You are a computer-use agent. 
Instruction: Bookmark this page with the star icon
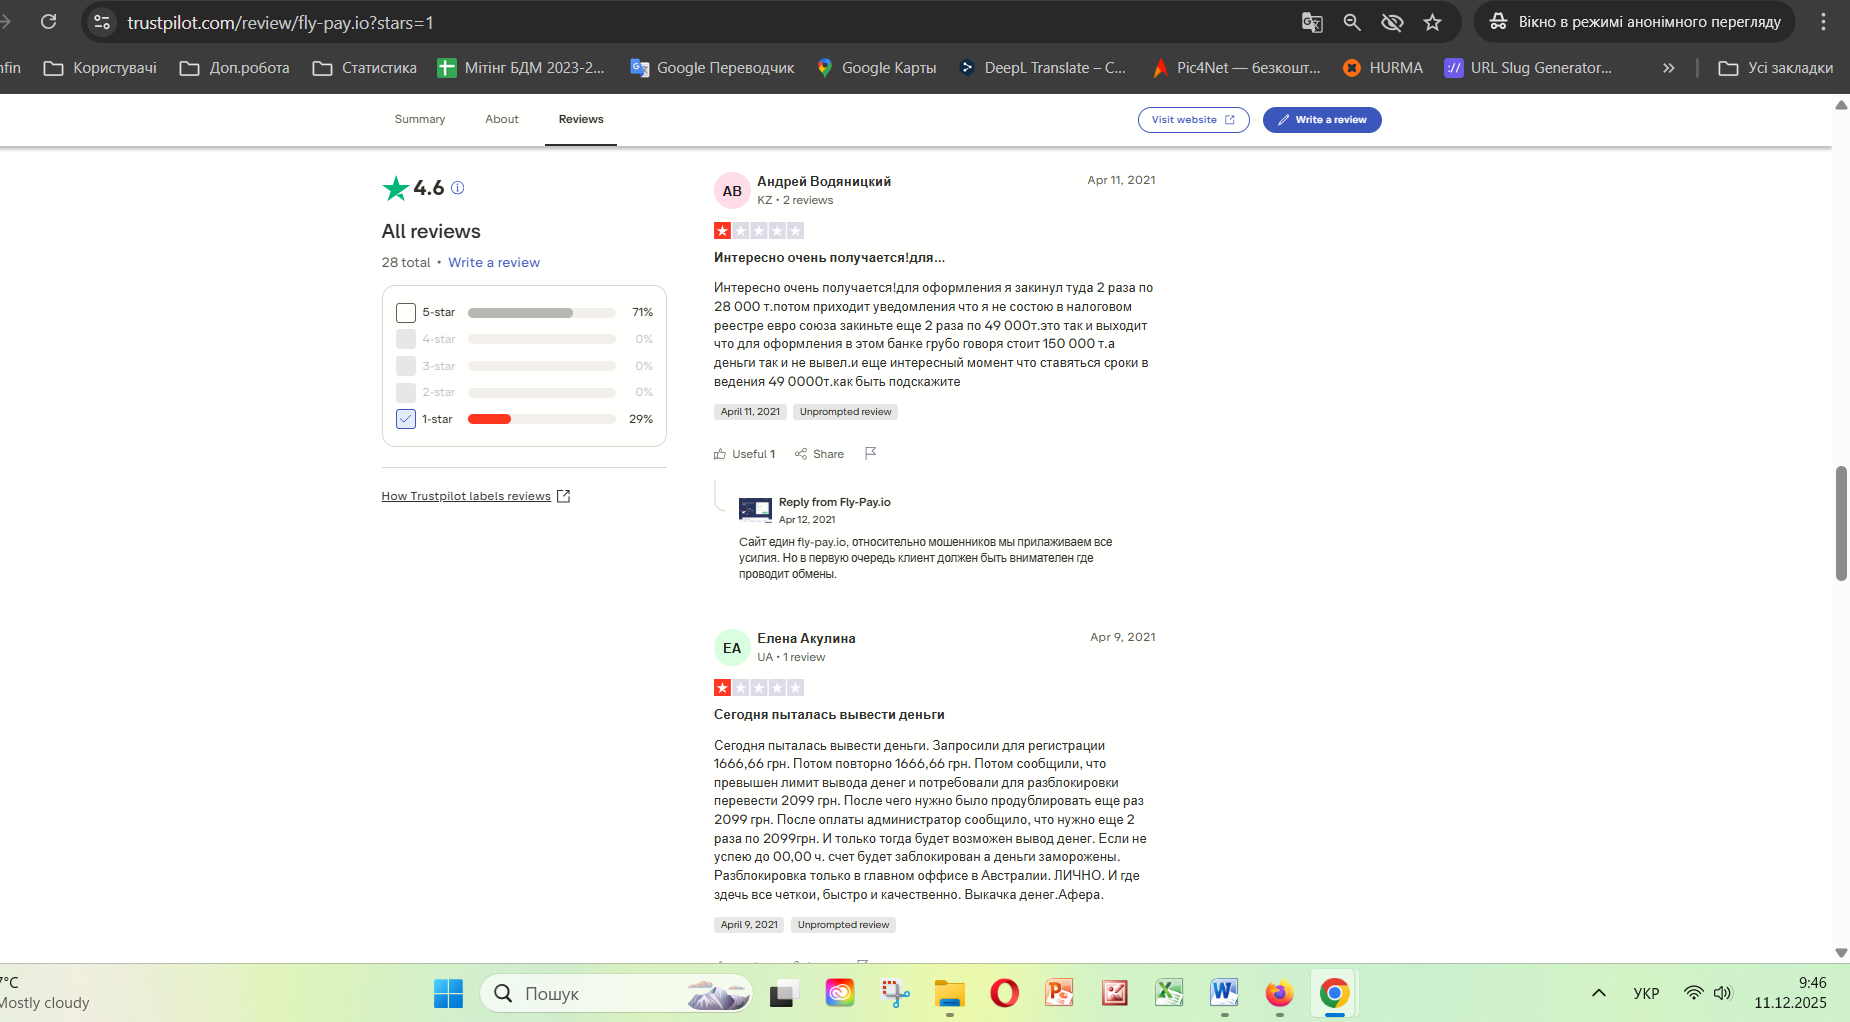[1432, 22]
